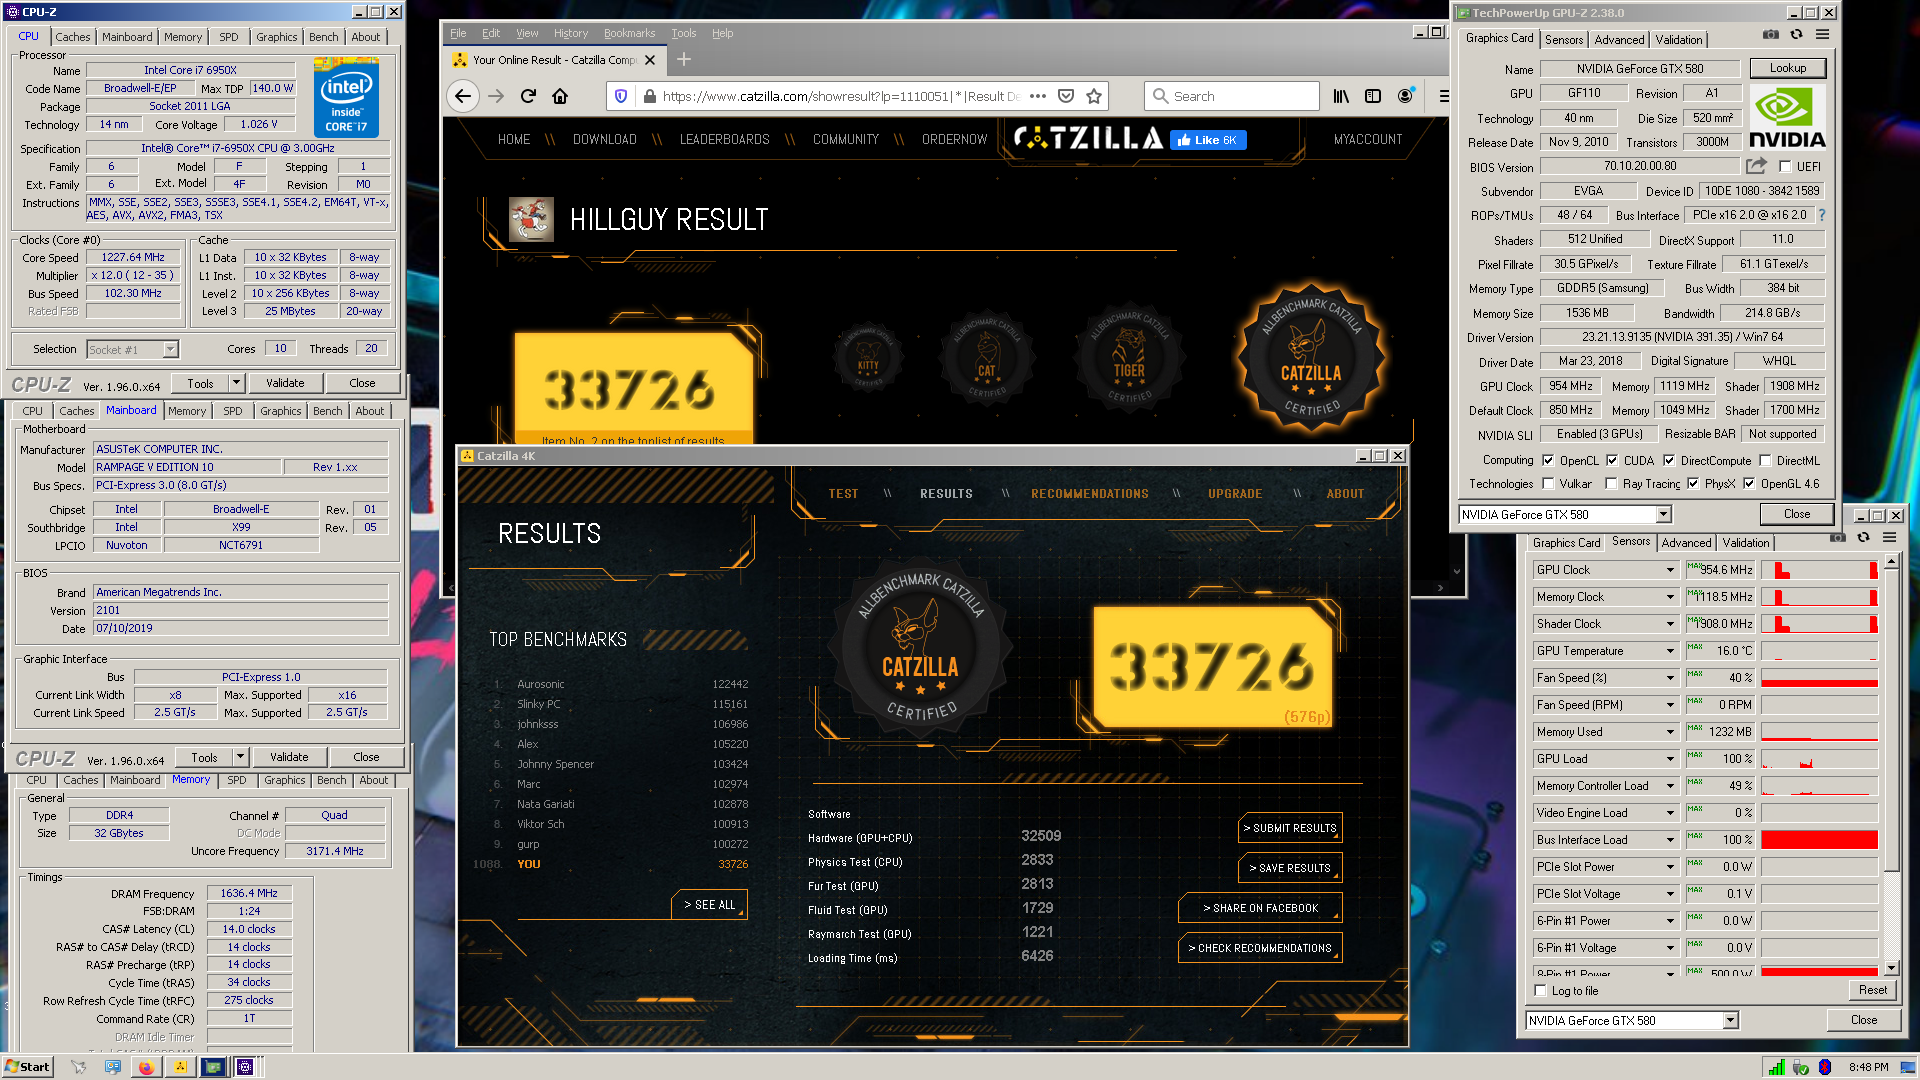
Task: Open the Memory Clock sensor dropdown
Action: coord(1670,597)
